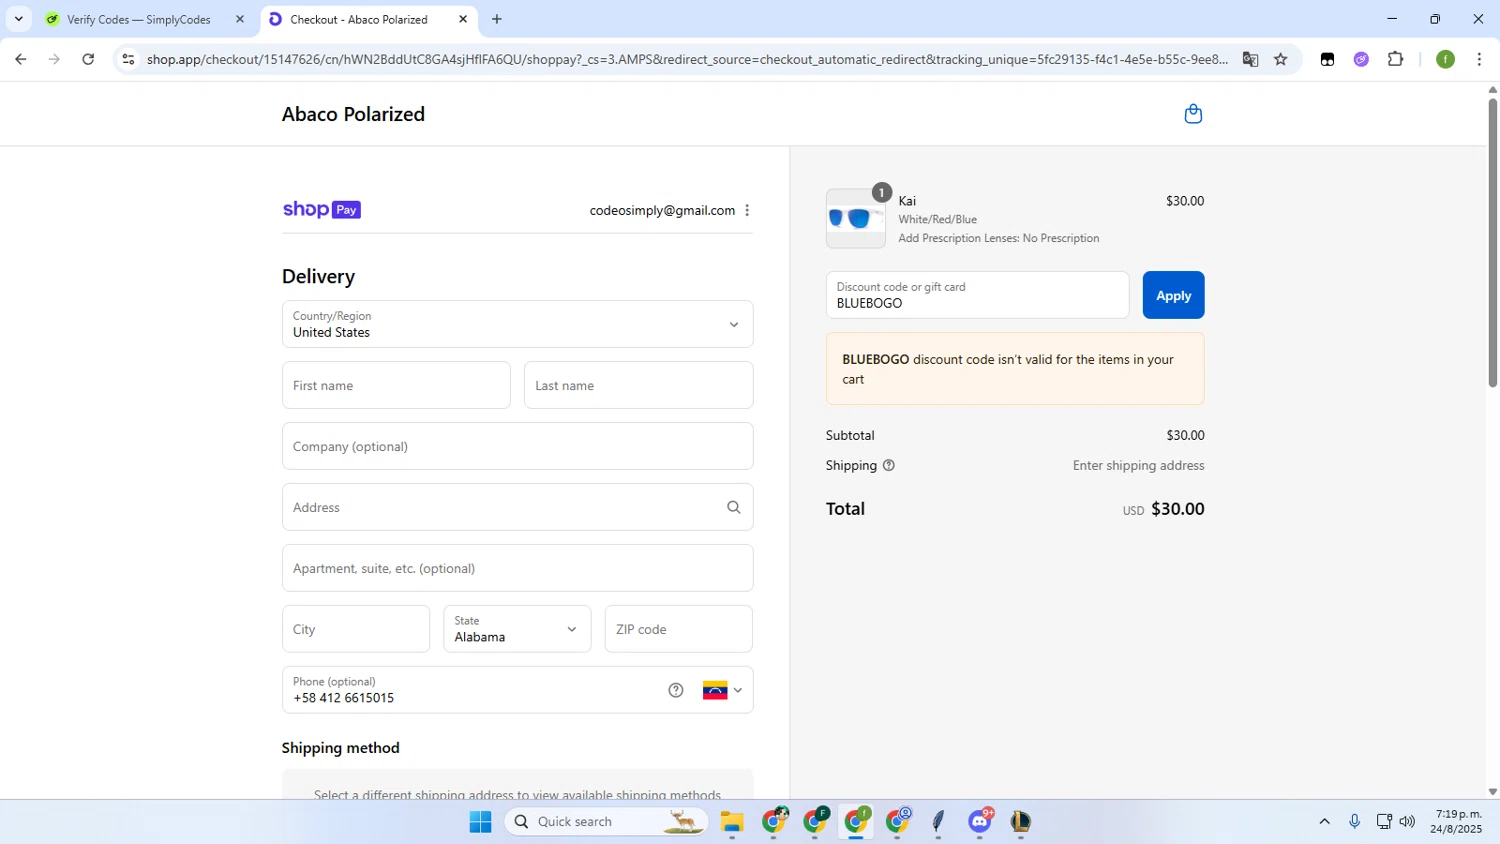This screenshot has height=844, width=1500.
Task: Reload the checkout page
Action: tap(88, 59)
